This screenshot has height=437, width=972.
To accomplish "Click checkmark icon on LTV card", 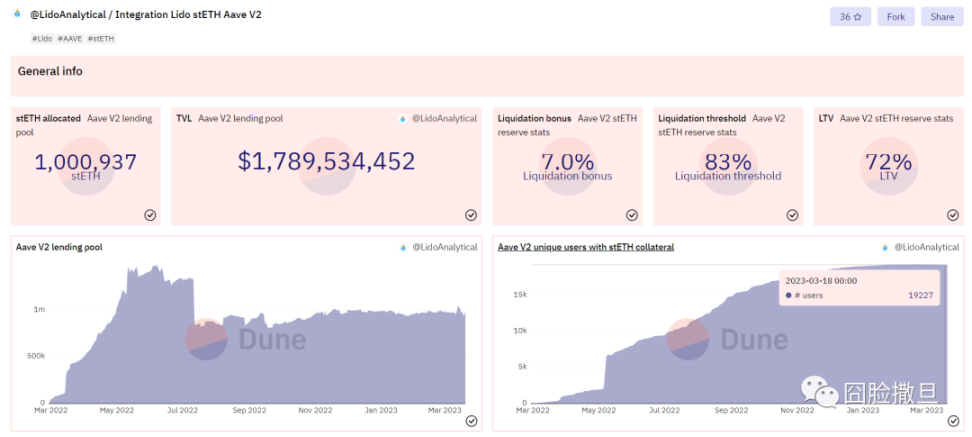I will pyautogui.click(x=952, y=214).
